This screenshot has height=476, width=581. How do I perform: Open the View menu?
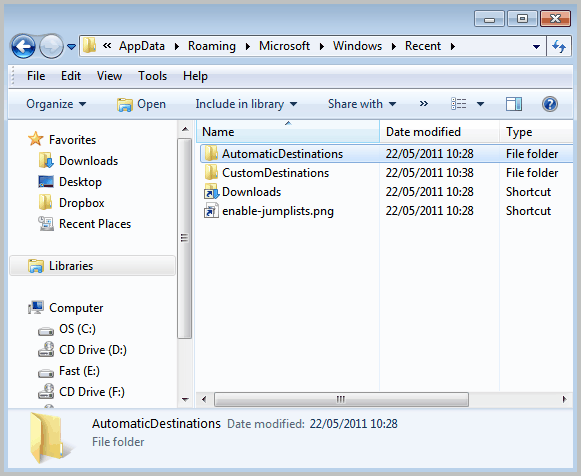pos(109,76)
